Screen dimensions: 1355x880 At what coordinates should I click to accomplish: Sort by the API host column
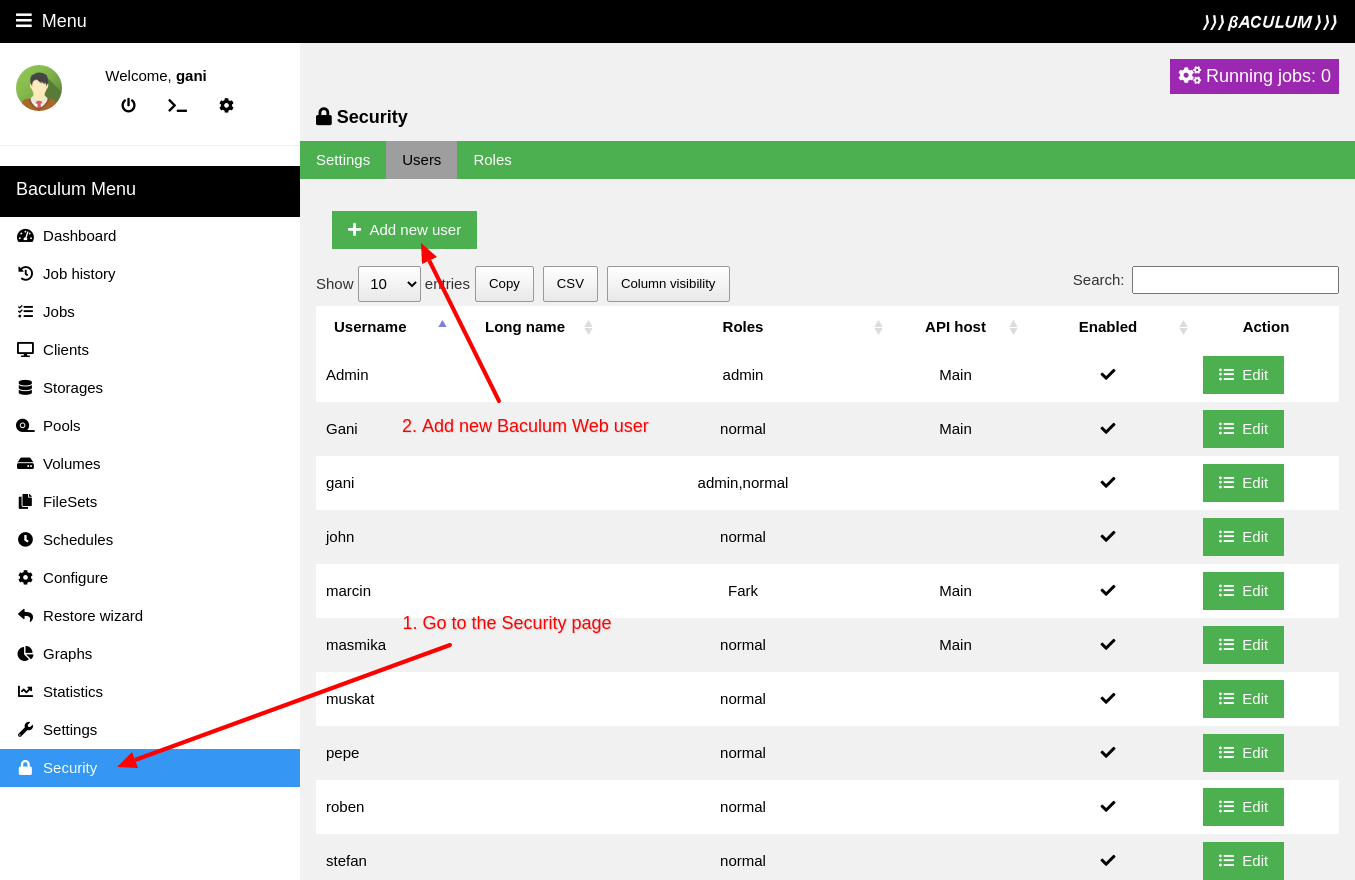[x=955, y=327]
